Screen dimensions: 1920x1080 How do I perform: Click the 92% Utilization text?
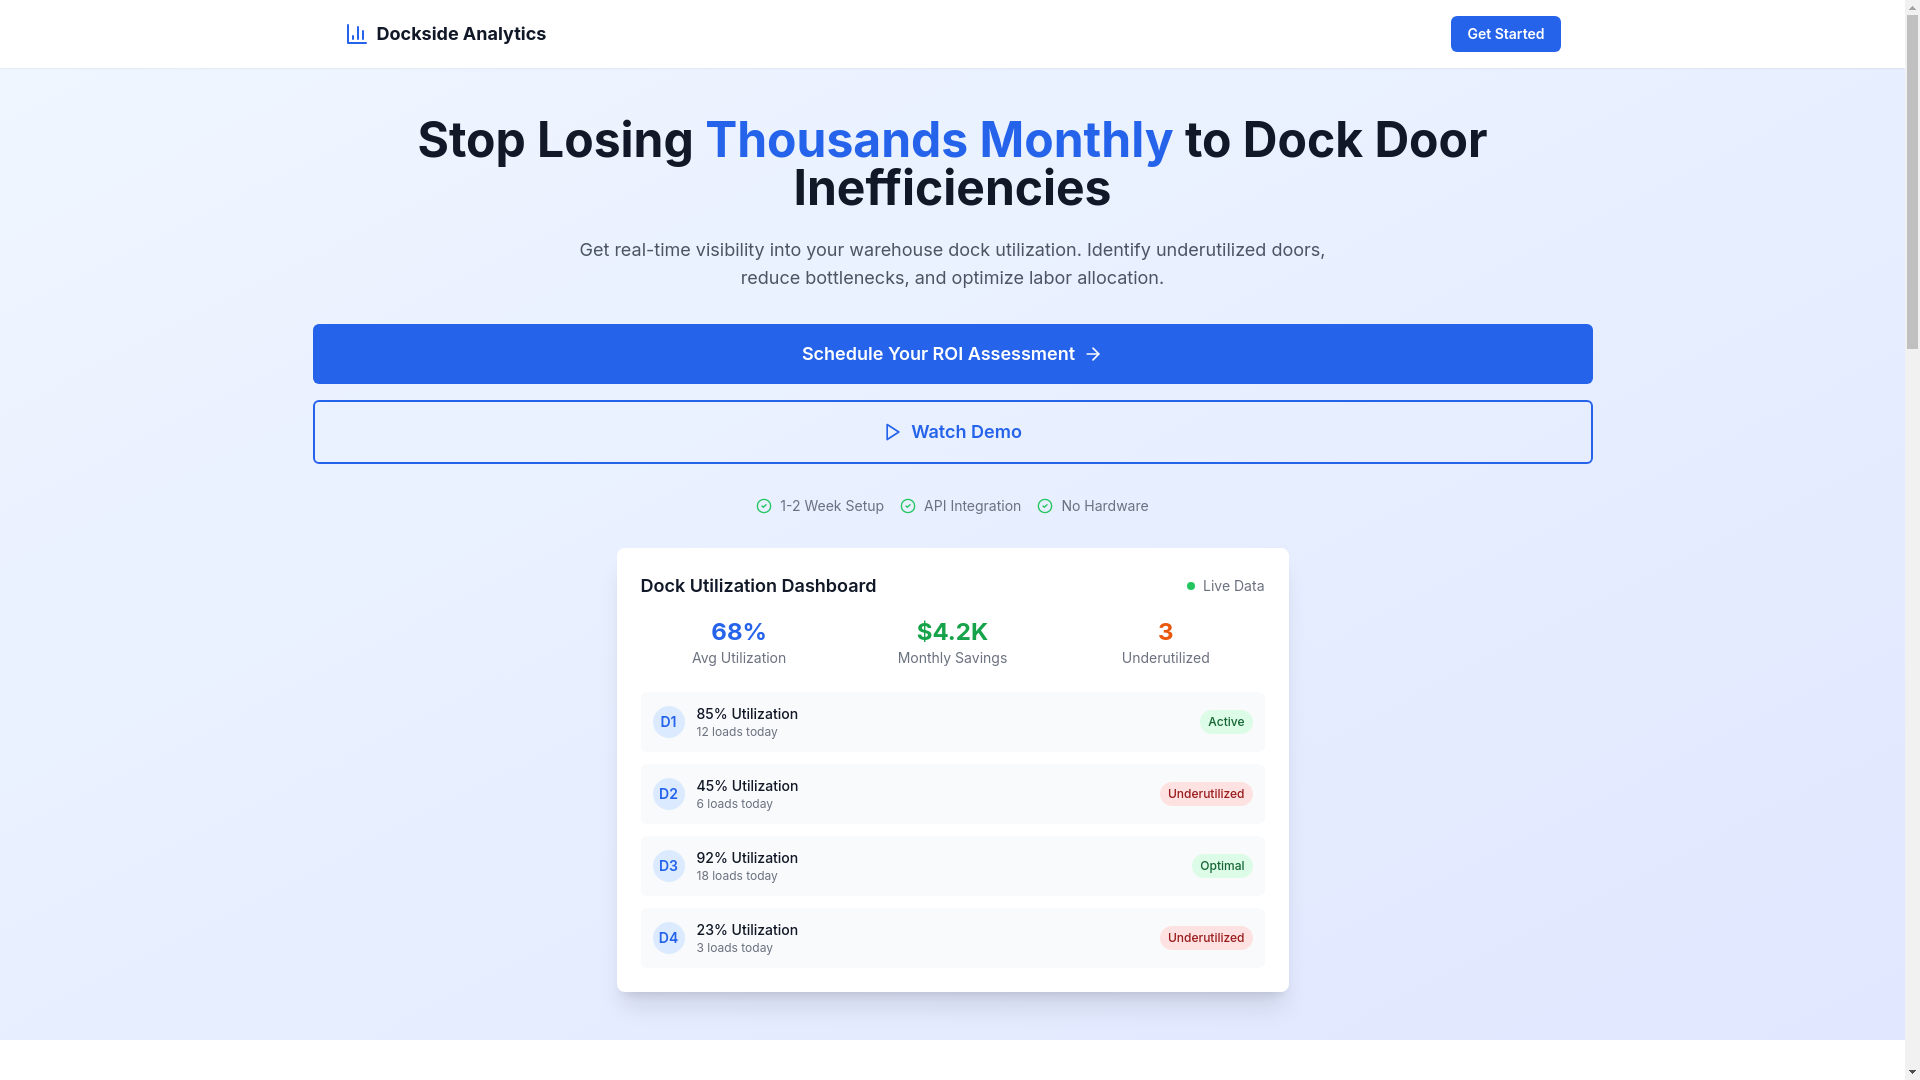pyautogui.click(x=747, y=858)
